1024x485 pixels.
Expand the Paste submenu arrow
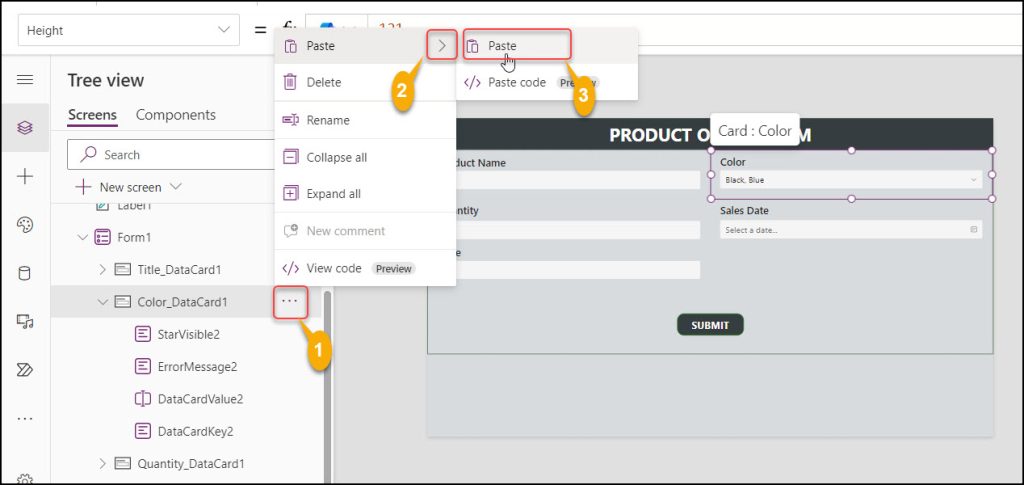point(442,46)
